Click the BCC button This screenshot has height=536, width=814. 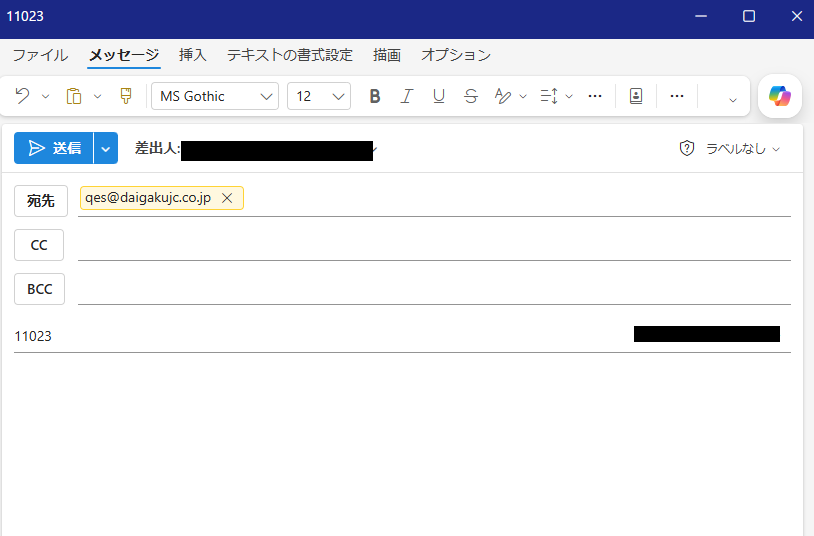(39, 289)
